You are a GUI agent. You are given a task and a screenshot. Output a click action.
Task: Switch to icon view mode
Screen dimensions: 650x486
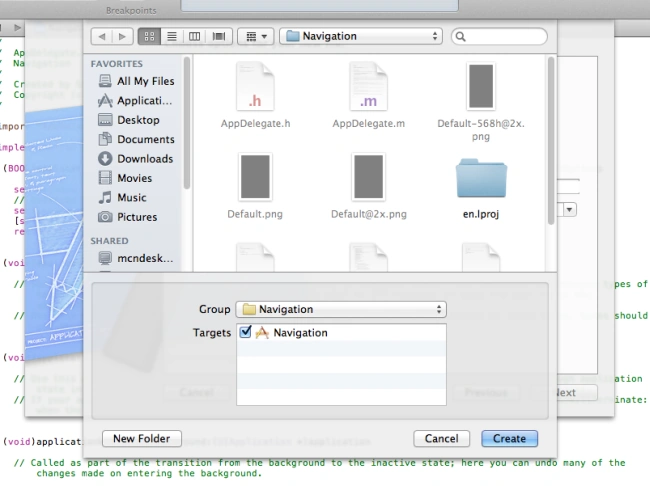coord(150,36)
